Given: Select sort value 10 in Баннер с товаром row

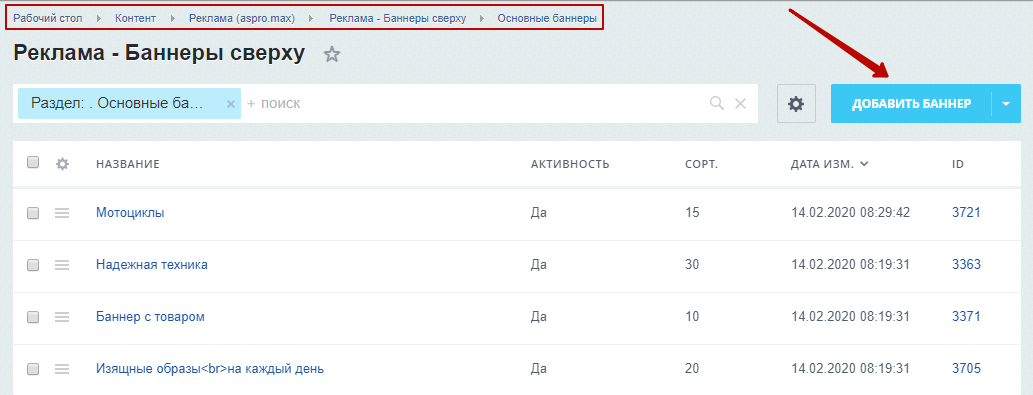Looking at the screenshot, I should tap(692, 317).
